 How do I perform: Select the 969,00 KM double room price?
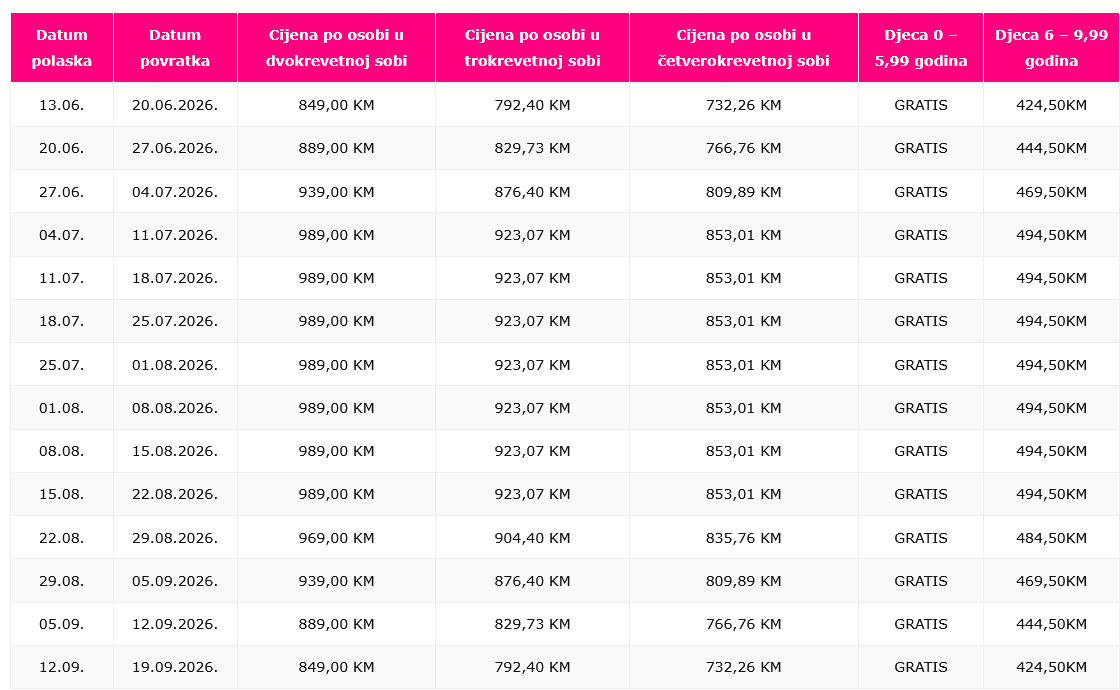[336, 538]
